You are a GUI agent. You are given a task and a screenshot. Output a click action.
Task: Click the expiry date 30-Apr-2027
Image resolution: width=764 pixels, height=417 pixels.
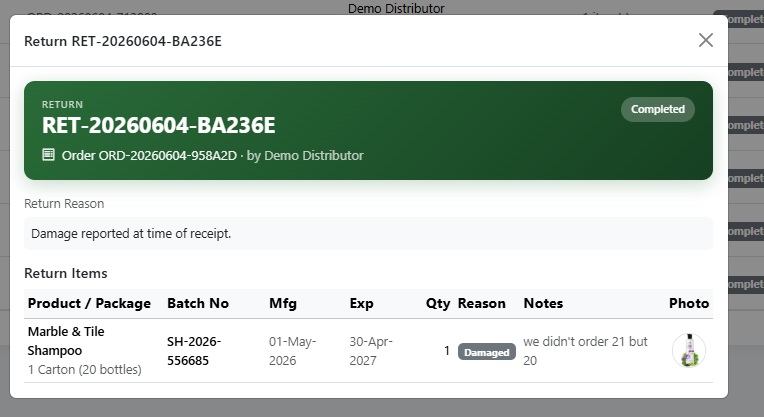[371, 351]
